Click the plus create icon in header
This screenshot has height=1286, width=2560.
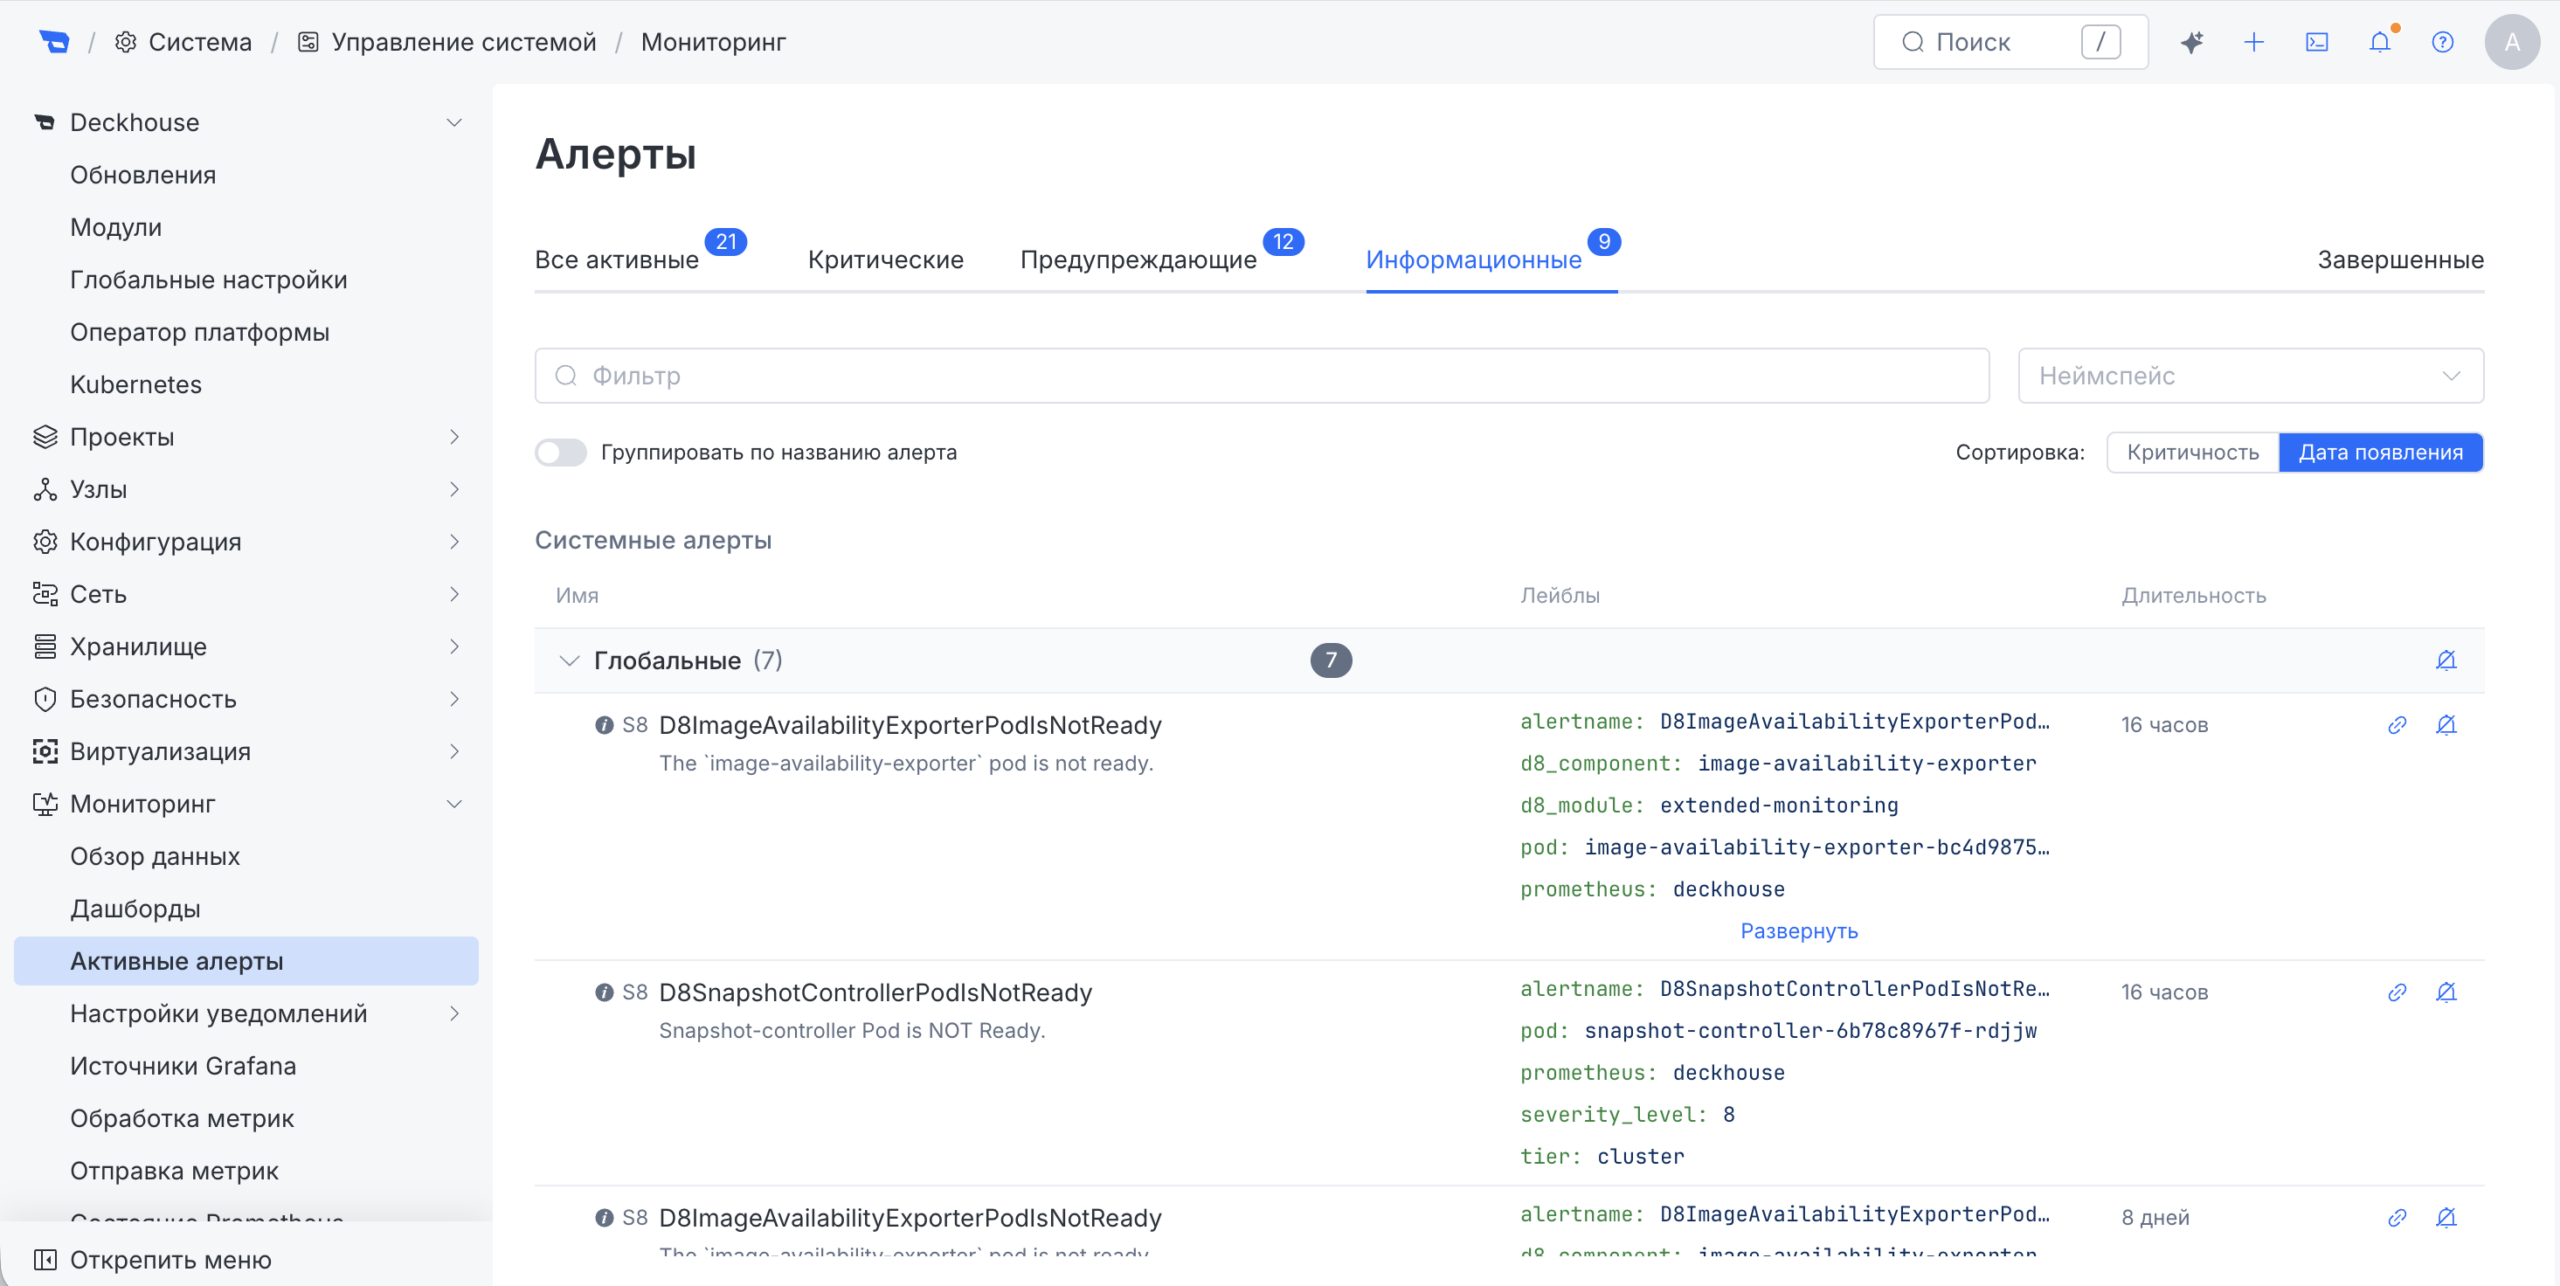point(2254,42)
